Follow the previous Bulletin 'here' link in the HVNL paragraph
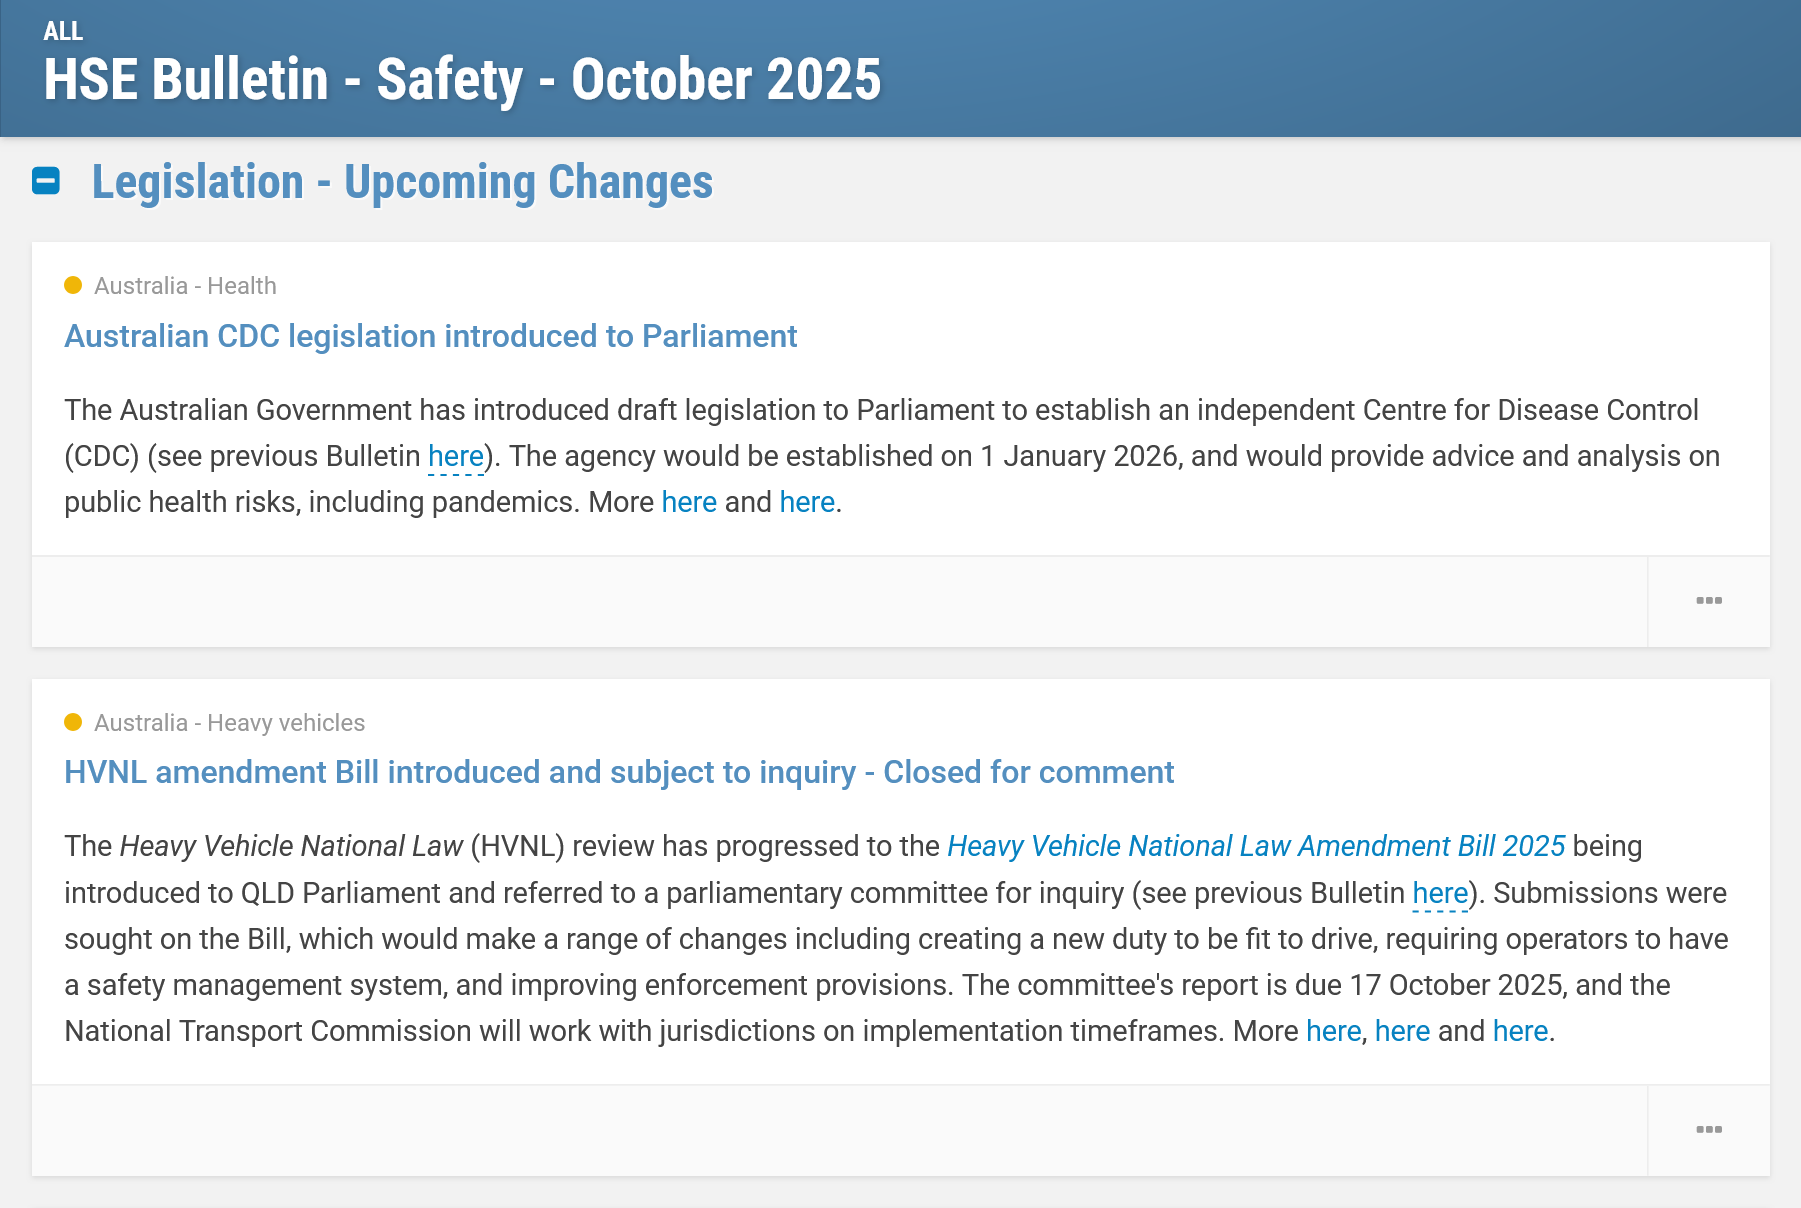This screenshot has height=1208, width=1801. 1440,893
